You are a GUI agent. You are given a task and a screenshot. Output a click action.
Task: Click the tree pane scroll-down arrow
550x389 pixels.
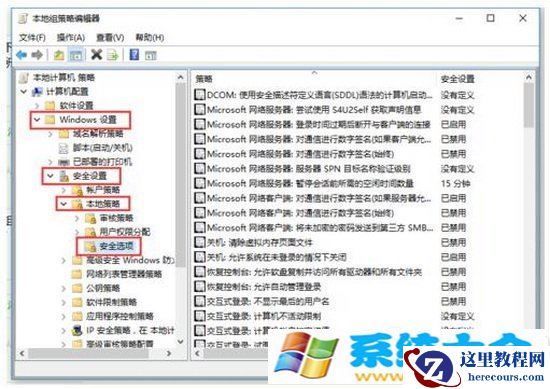point(181,342)
